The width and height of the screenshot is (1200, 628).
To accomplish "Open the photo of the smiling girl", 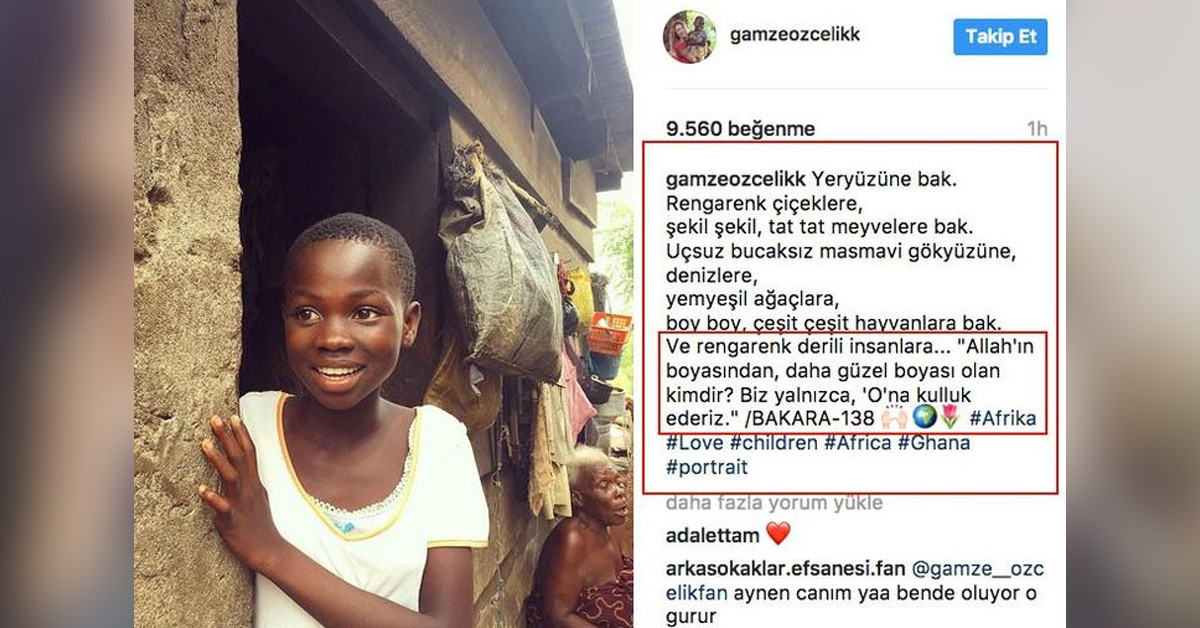I will [384, 314].
